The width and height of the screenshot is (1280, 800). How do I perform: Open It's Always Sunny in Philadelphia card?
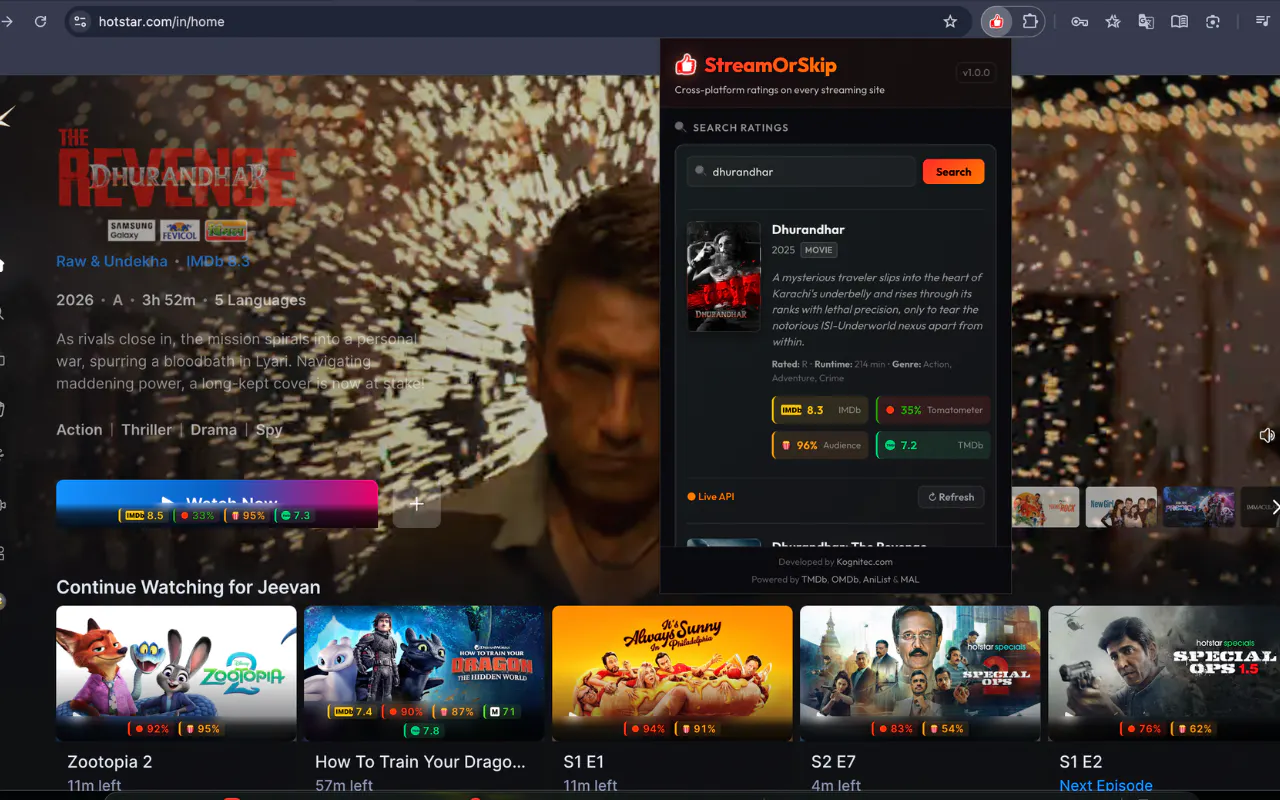click(x=672, y=673)
